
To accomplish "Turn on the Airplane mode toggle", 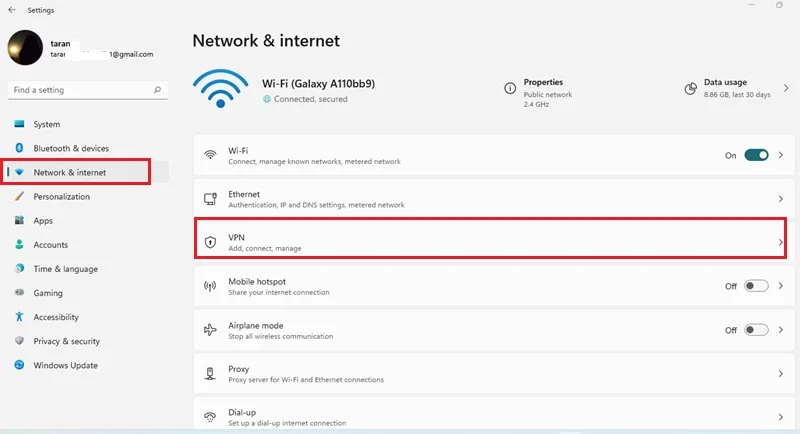I will [x=756, y=330].
